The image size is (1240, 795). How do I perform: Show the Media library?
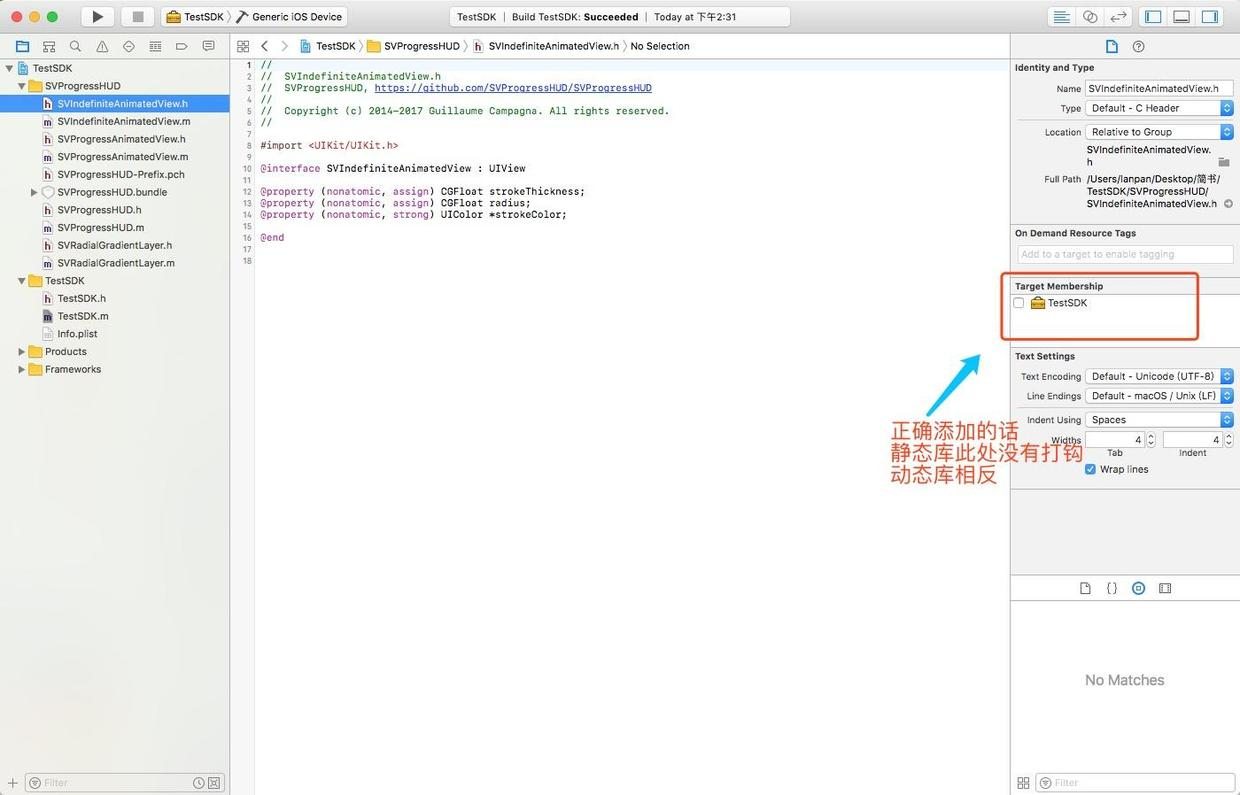click(1165, 588)
